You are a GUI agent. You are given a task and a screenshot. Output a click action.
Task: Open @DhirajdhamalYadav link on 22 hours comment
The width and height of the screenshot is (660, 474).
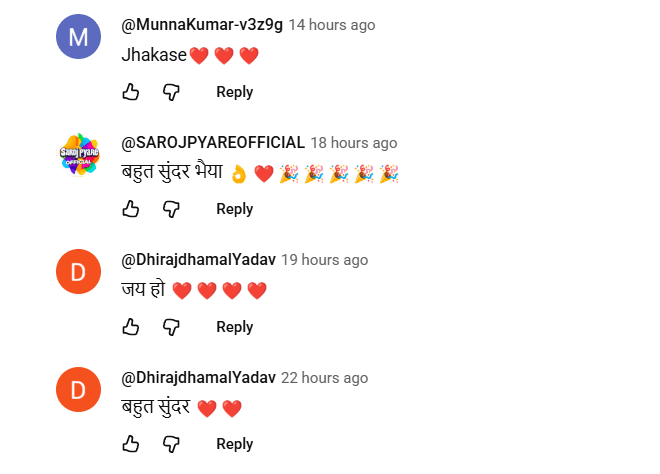tap(198, 378)
